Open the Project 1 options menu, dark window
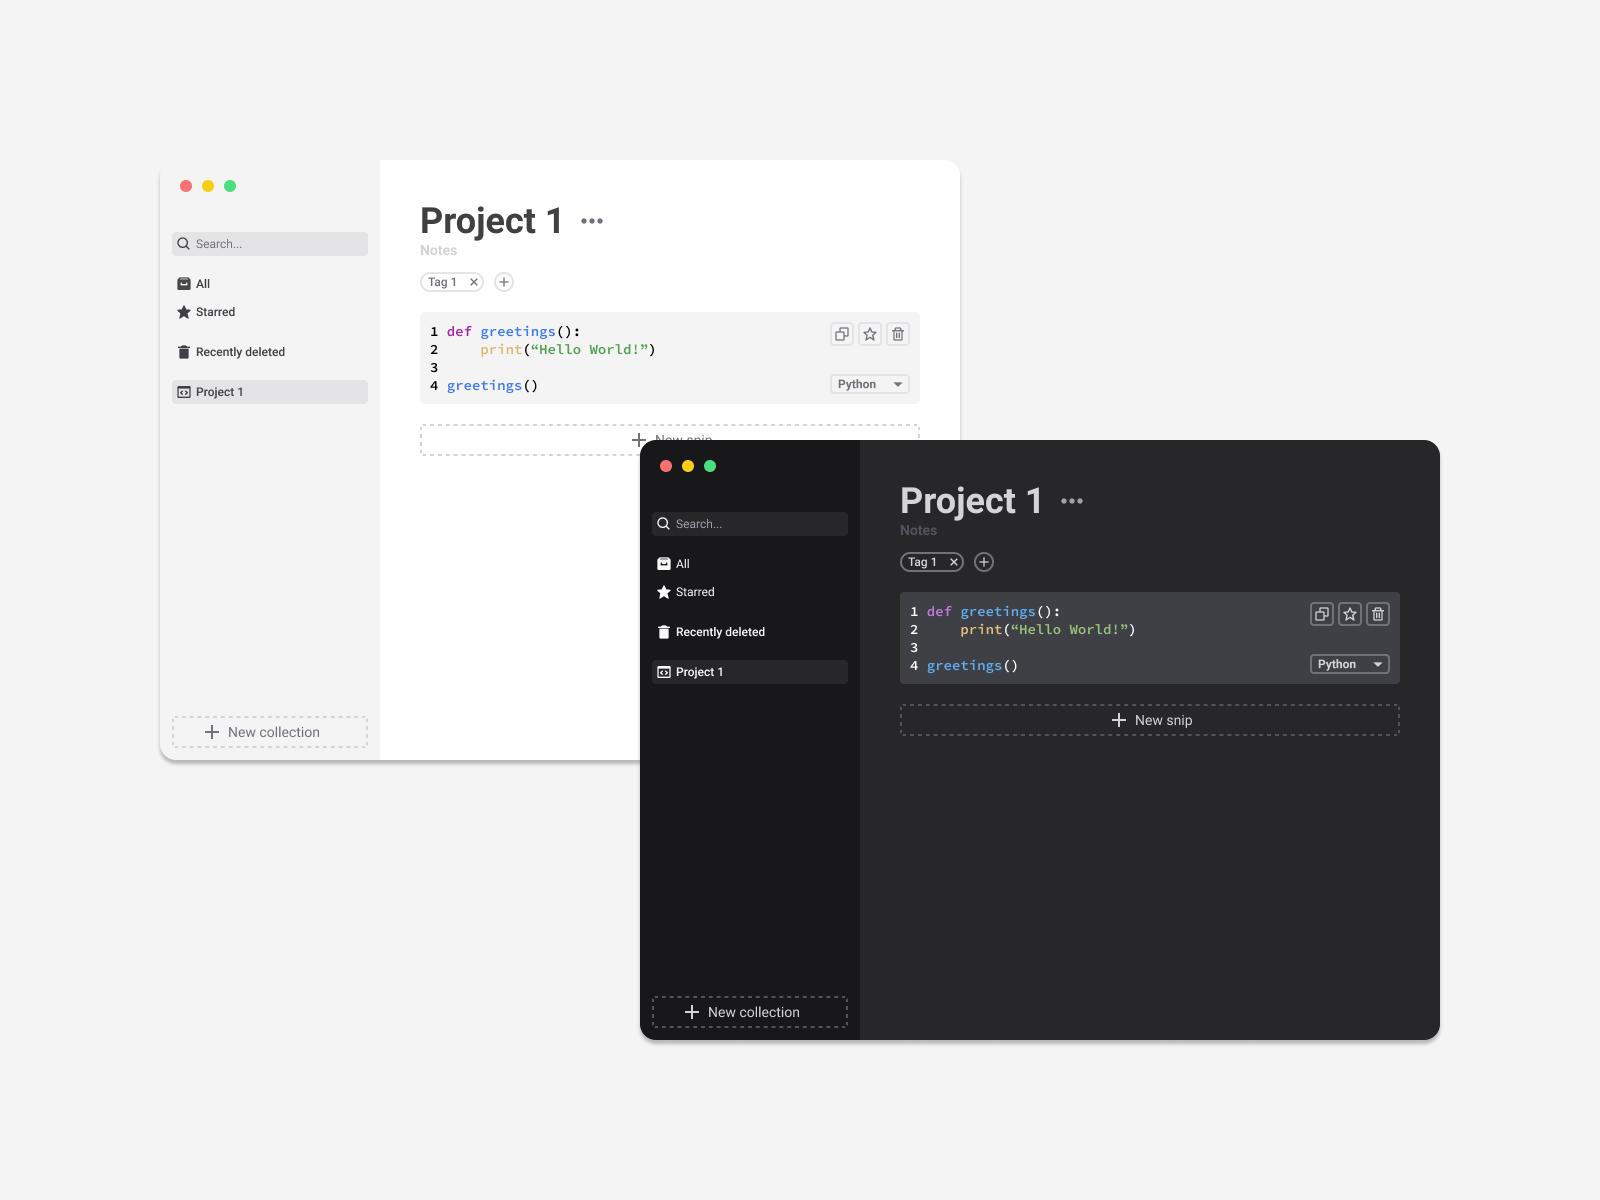The height and width of the screenshot is (1200, 1600). (1071, 500)
